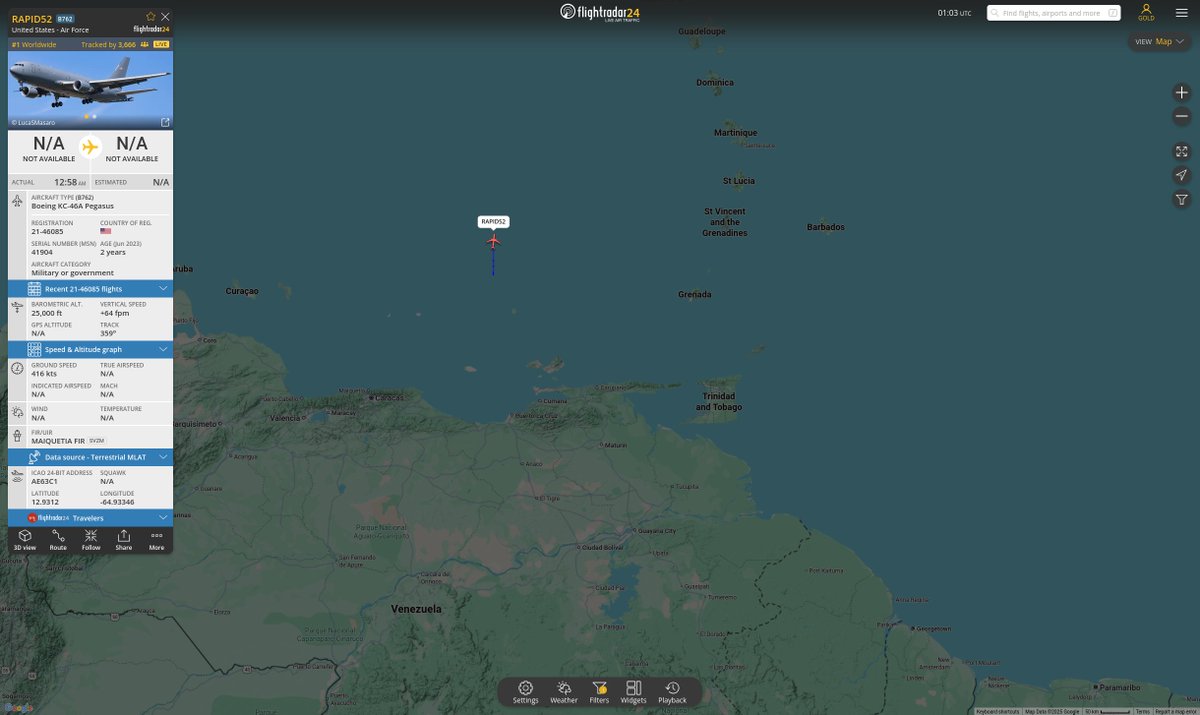Follow the RAPID52 aircraft
This screenshot has width=1200, height=715.
coord(91,540)
